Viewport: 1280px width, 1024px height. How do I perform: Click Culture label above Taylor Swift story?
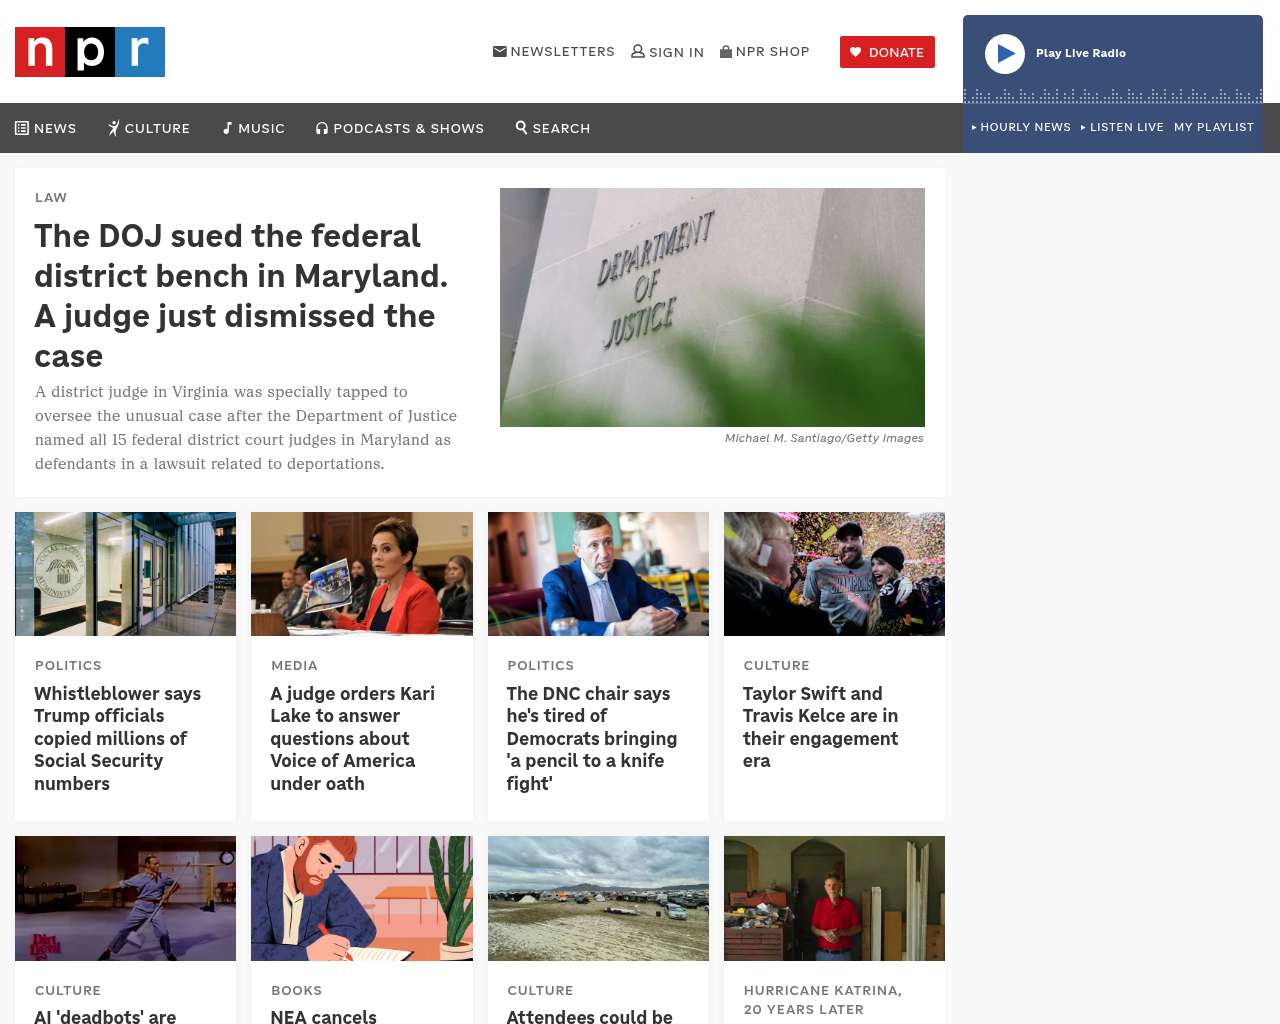(777, 665)
